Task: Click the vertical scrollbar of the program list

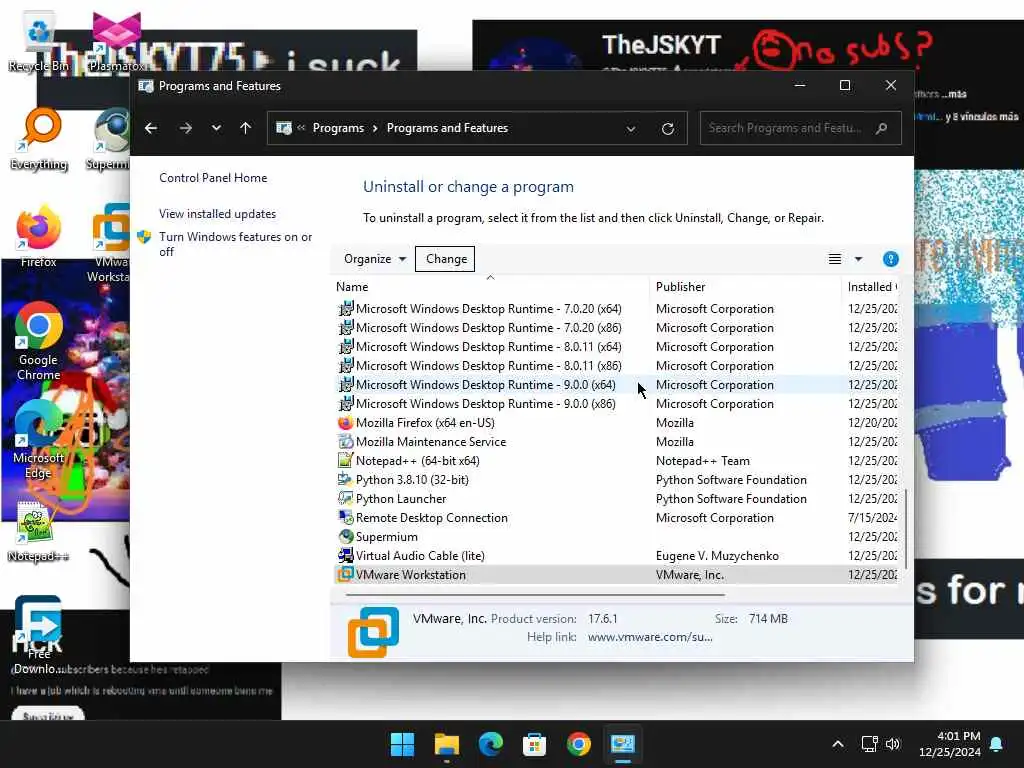Action: coord(906,528)
